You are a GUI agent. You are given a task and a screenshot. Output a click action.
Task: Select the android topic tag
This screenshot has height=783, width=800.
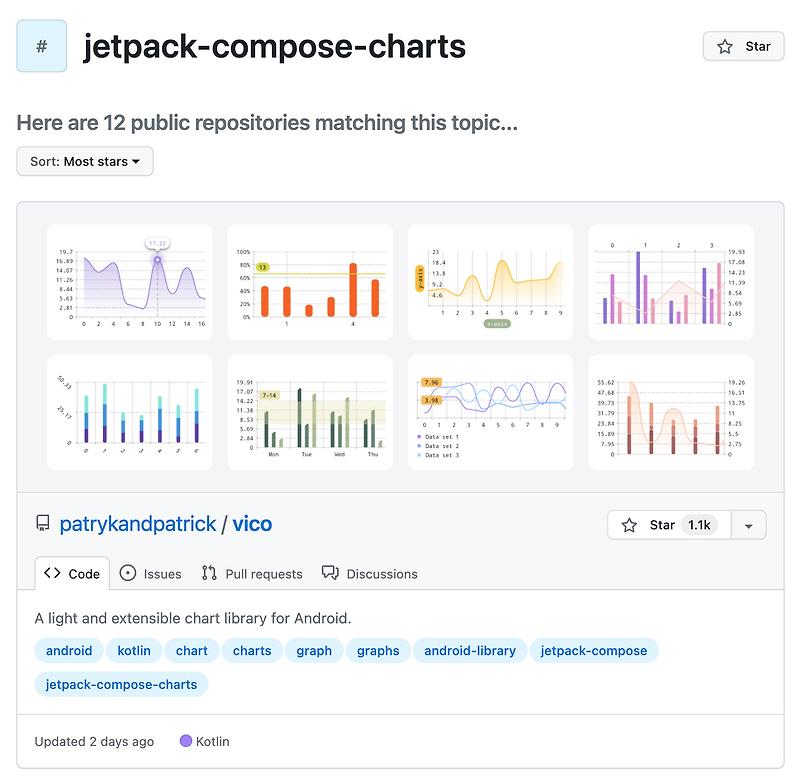point(68,650)
